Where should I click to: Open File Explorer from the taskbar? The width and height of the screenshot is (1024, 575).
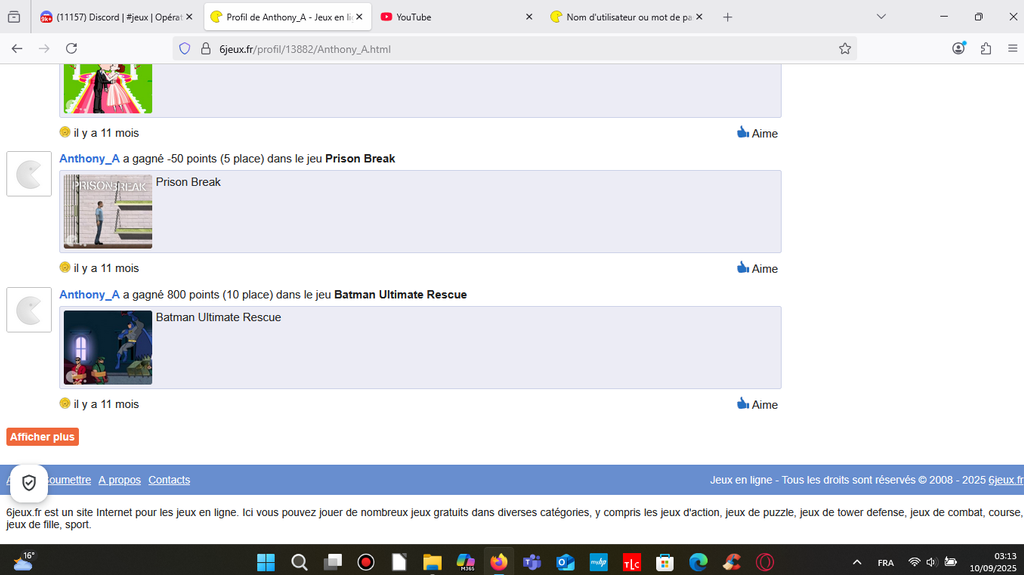(x=432, y=562)
